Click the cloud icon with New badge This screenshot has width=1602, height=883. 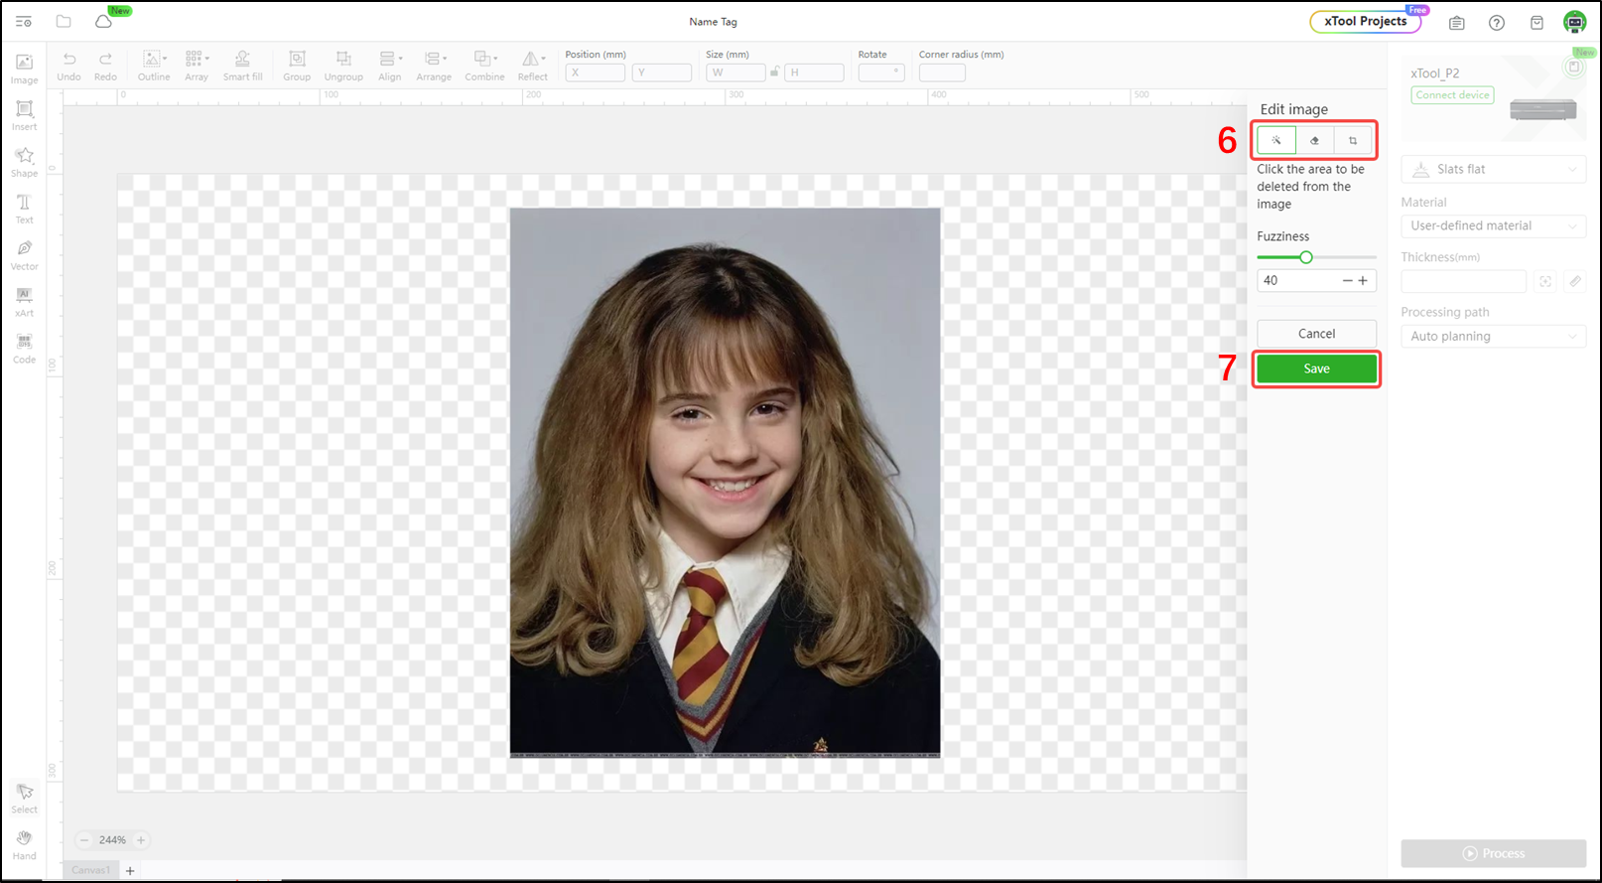[103, 21]
